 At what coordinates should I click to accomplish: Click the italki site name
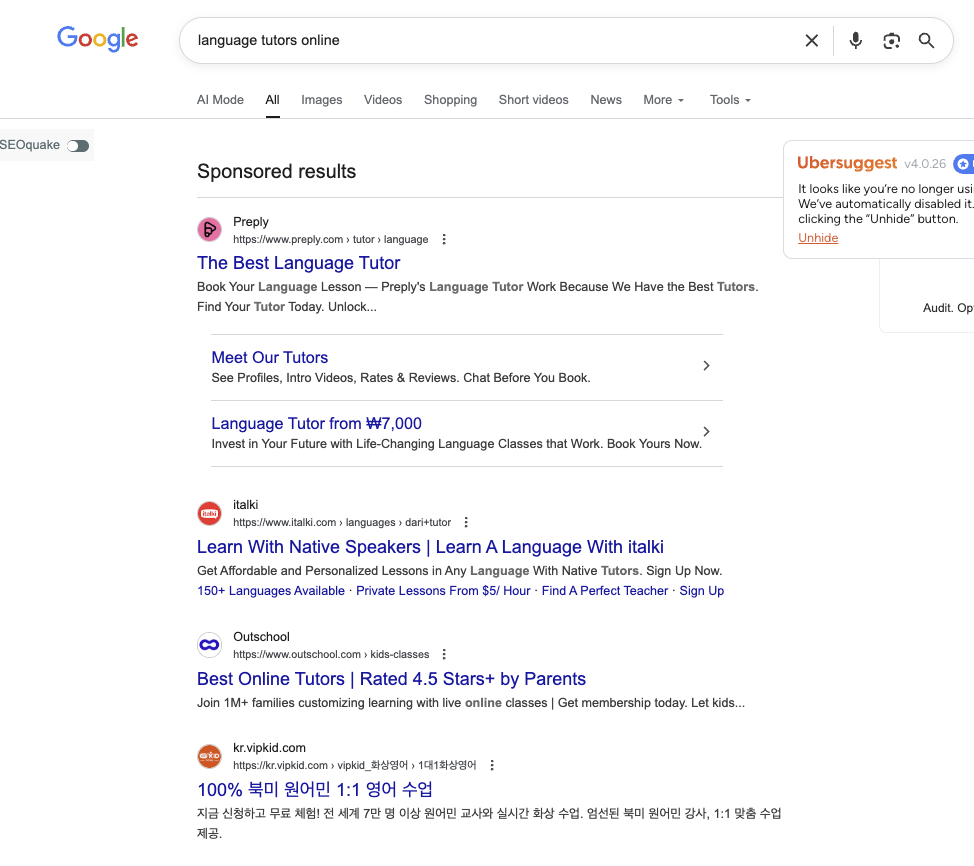[245, 505]
